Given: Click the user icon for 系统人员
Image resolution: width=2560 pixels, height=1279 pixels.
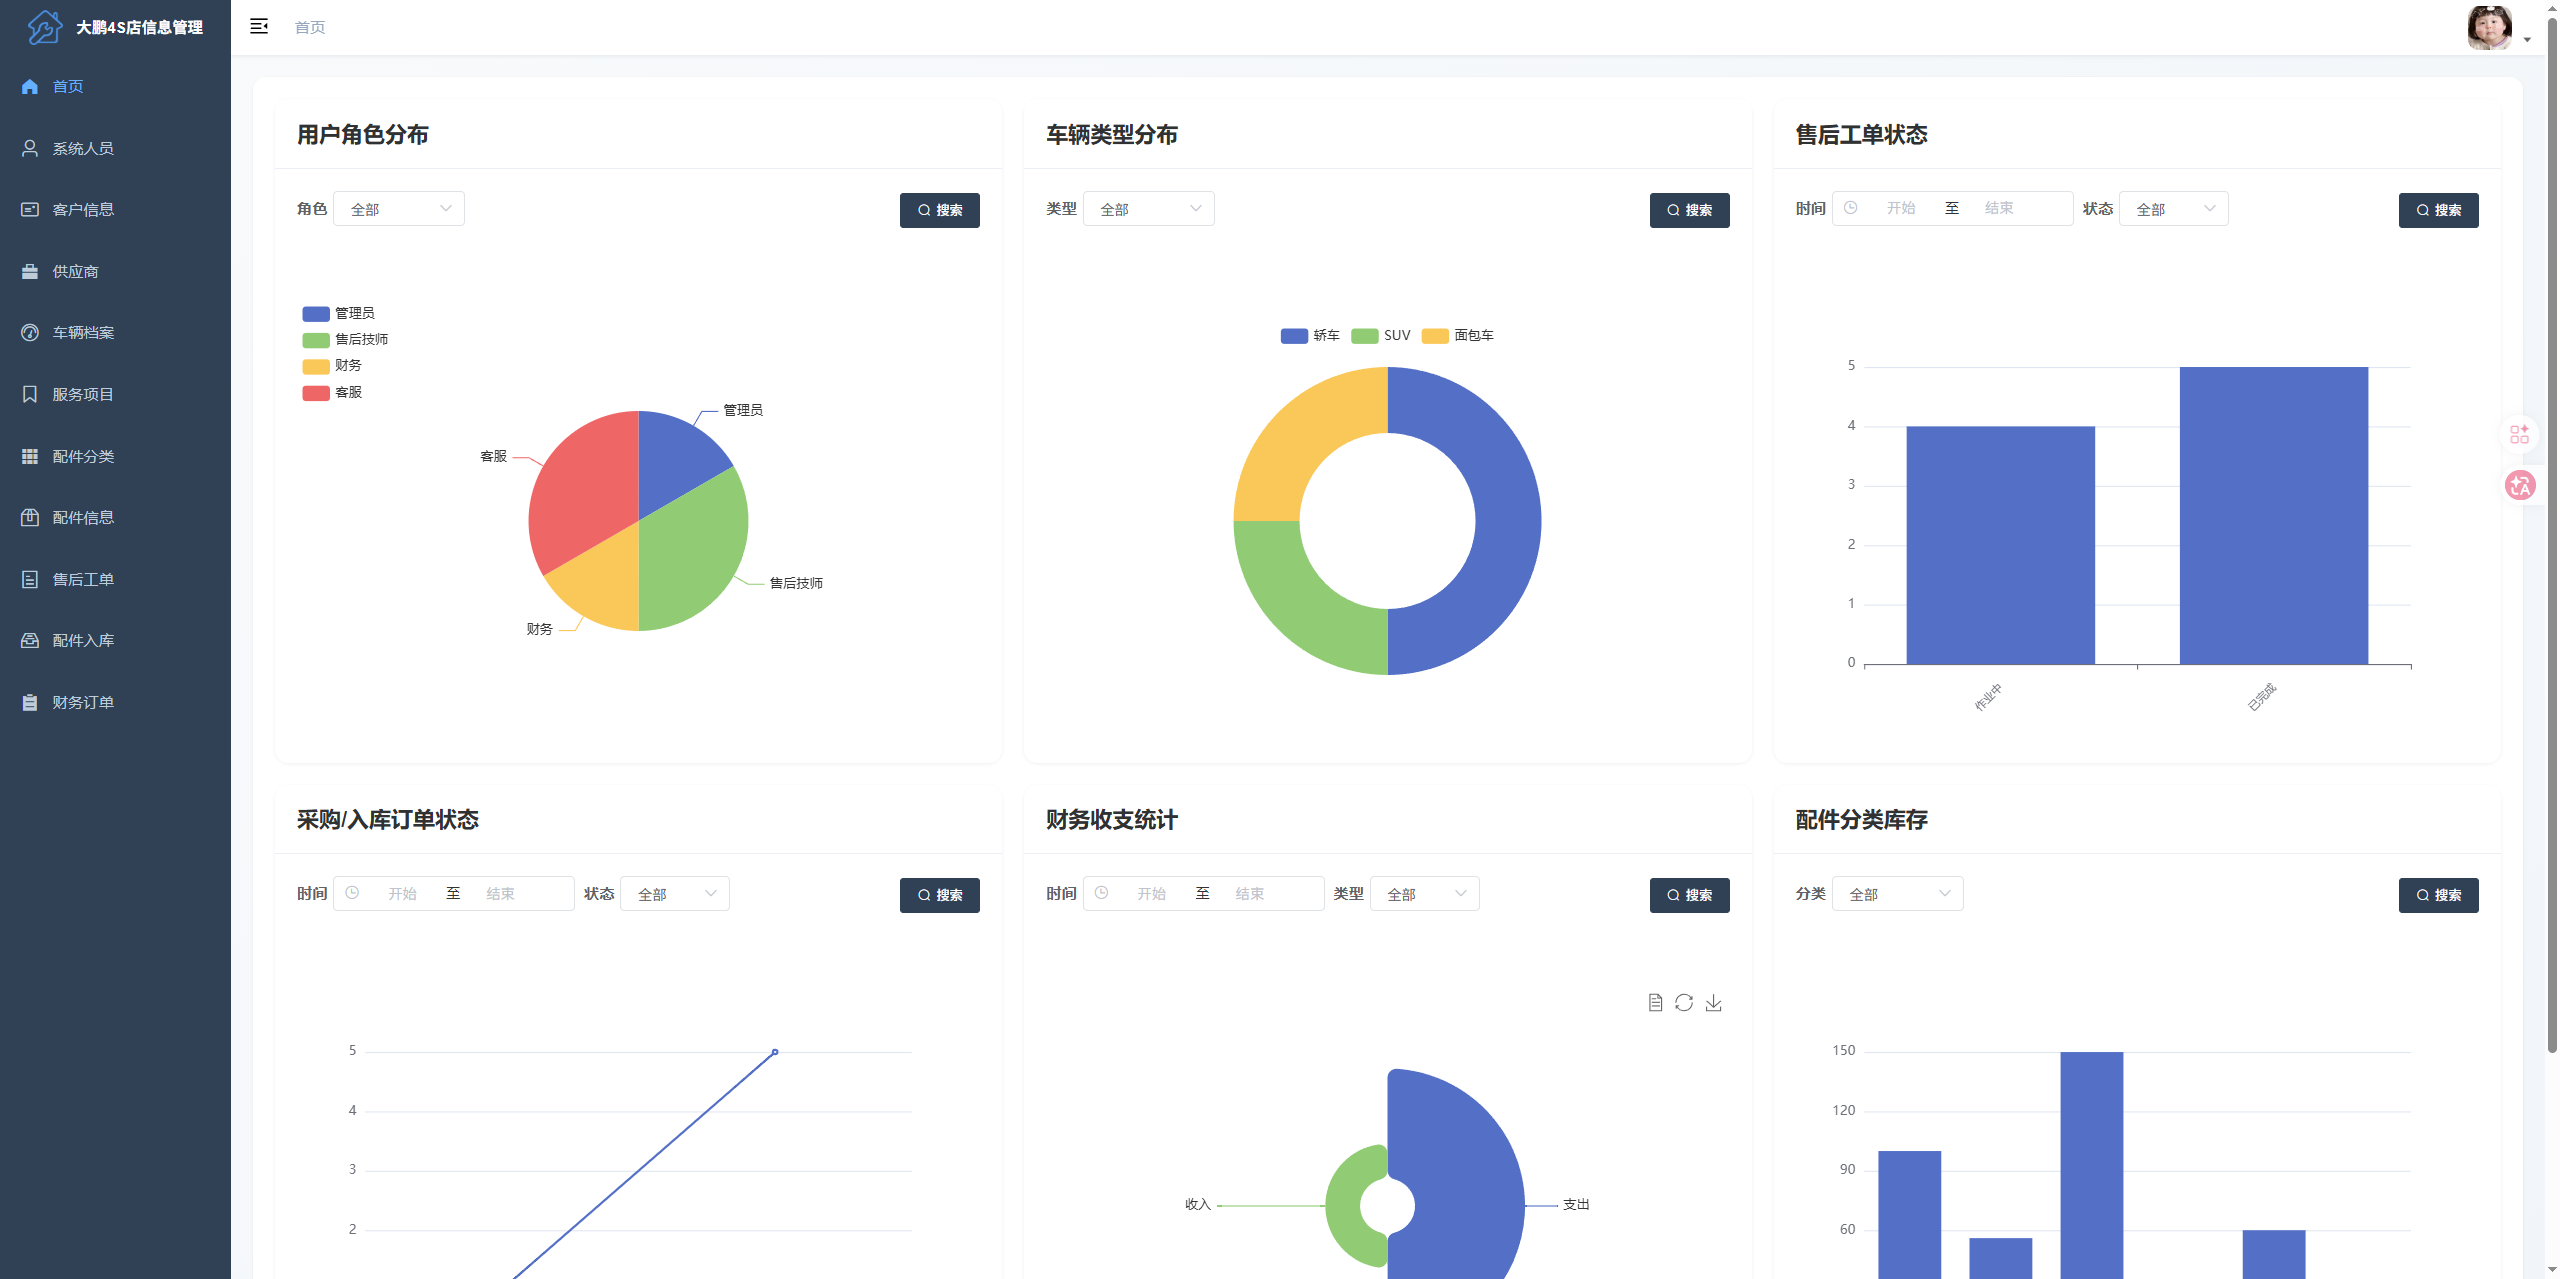Looking at the screenshot, I should [x=30, y=148].
